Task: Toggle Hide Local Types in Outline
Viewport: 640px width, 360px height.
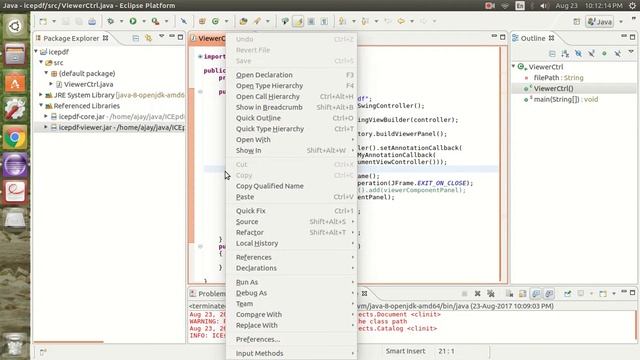Action: pyautogui.click(x=618, y=53)
